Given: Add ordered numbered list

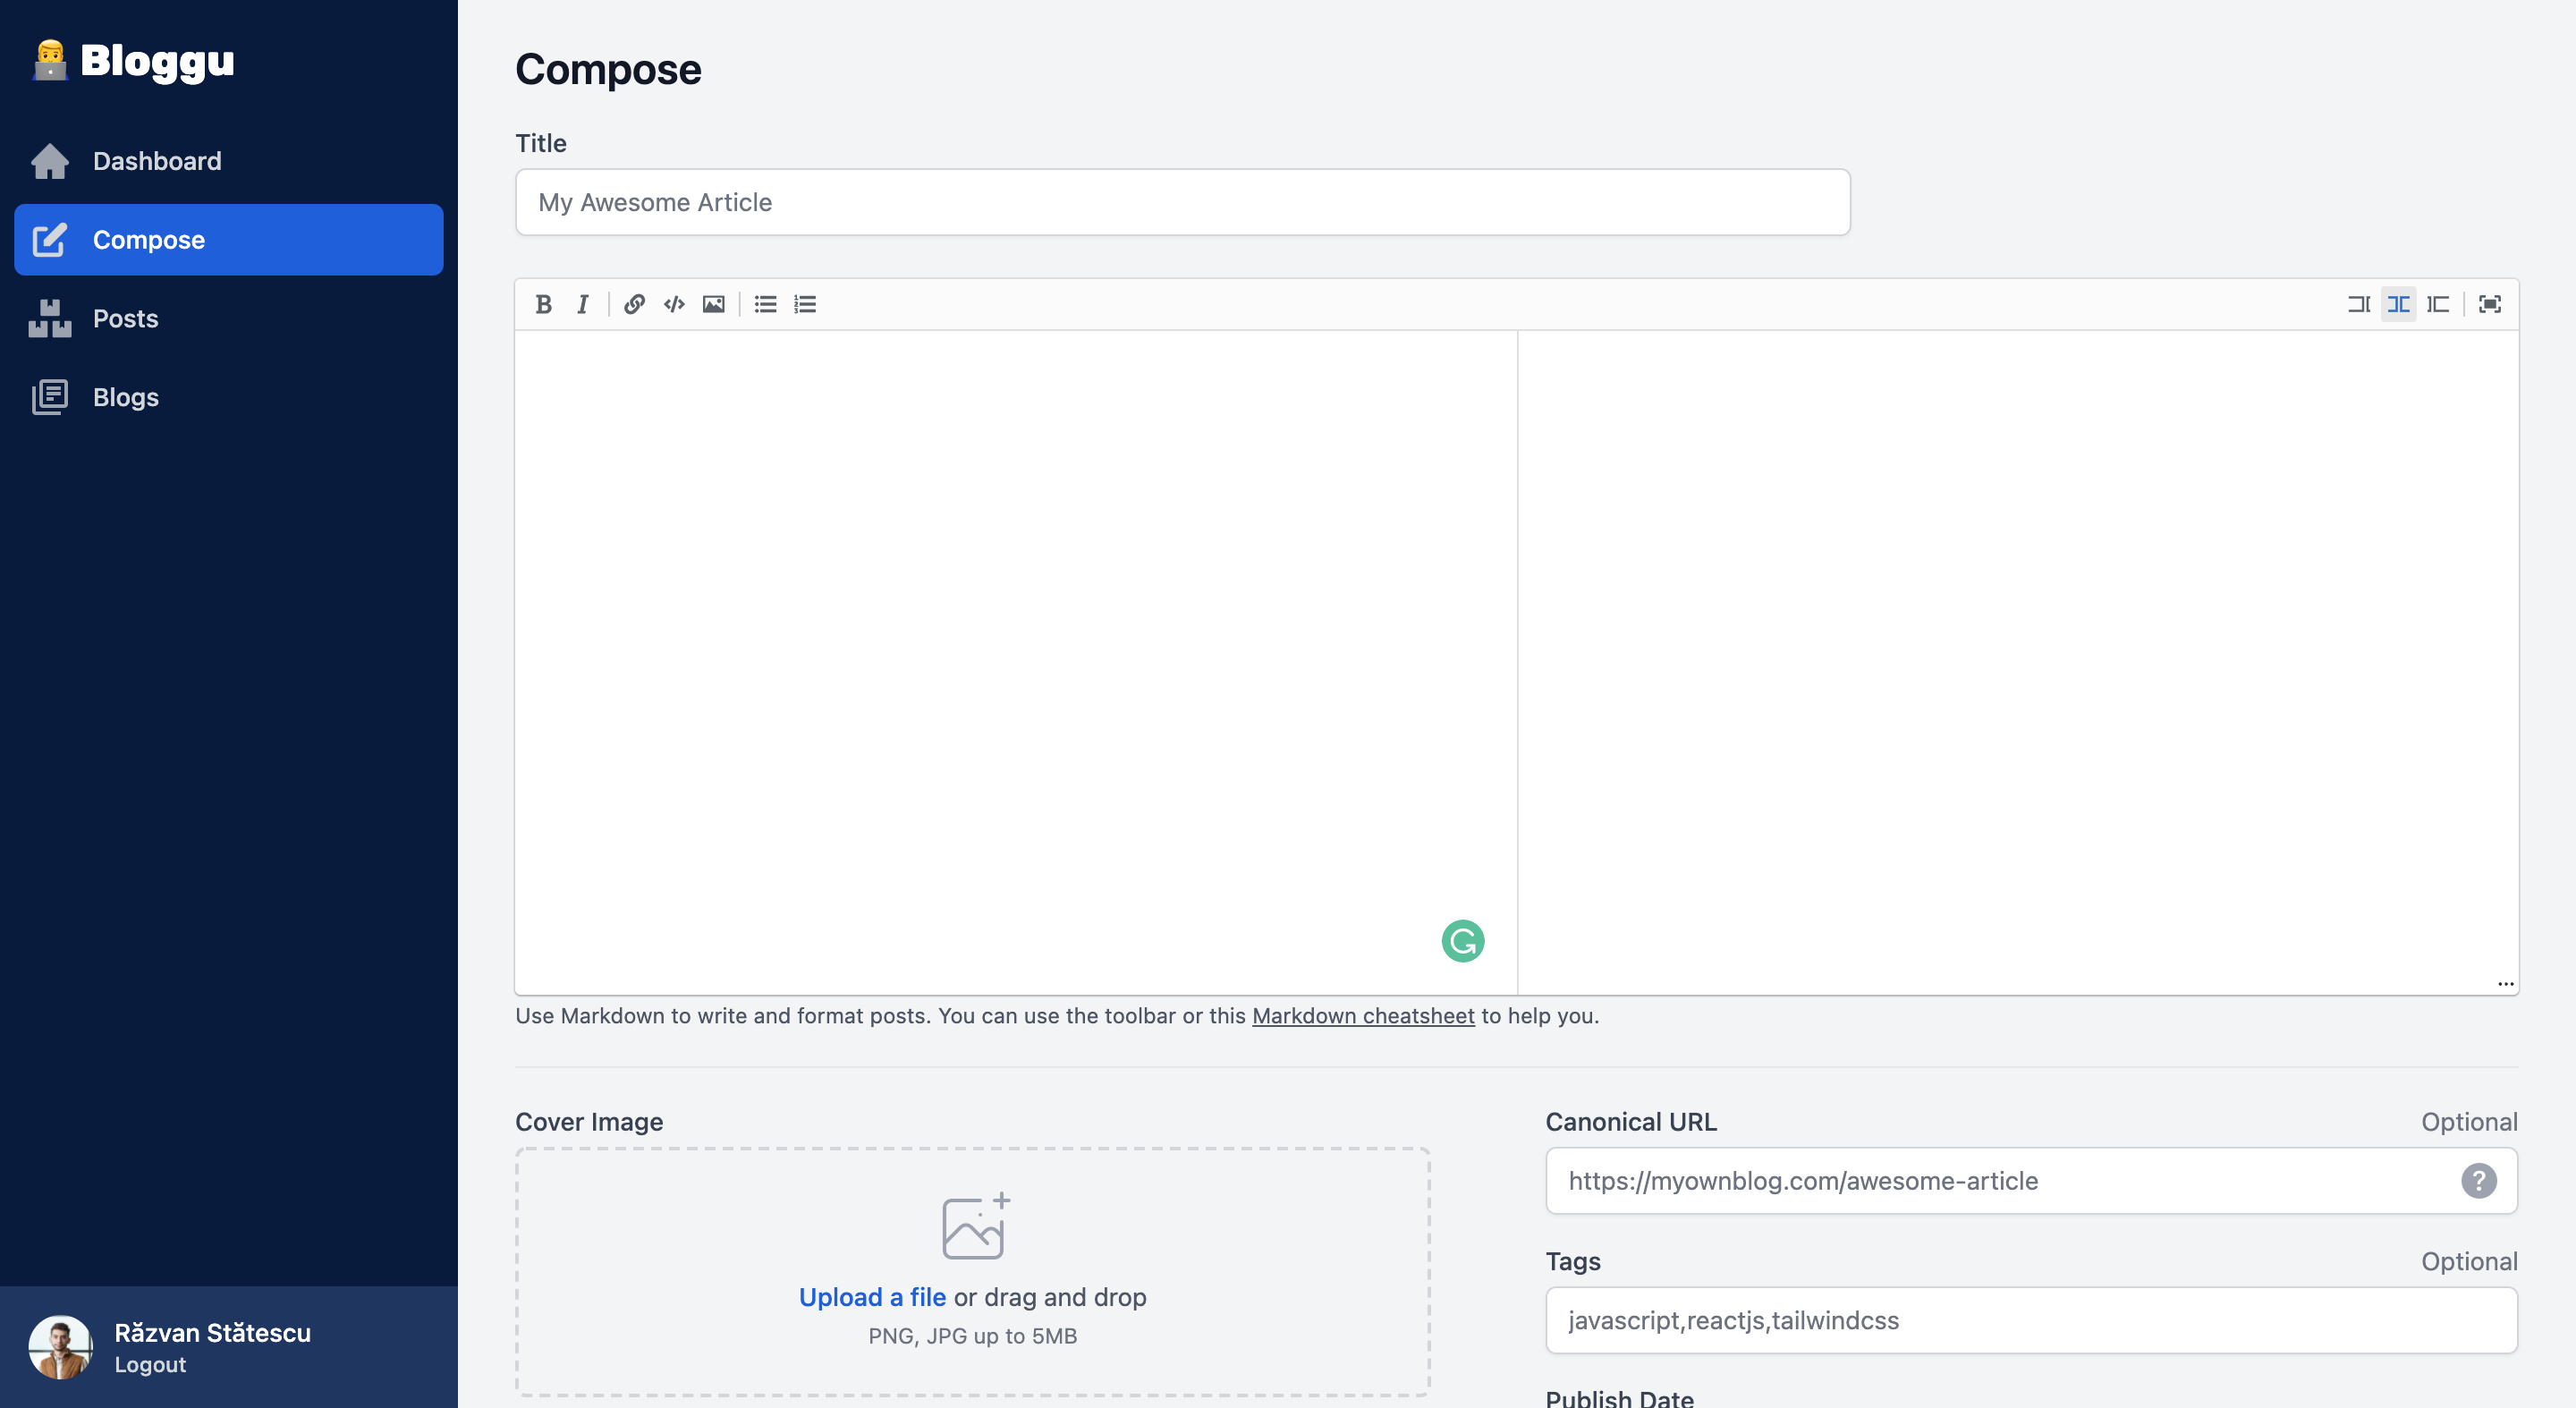Looking at the screenshot, I should click(805, 304).
